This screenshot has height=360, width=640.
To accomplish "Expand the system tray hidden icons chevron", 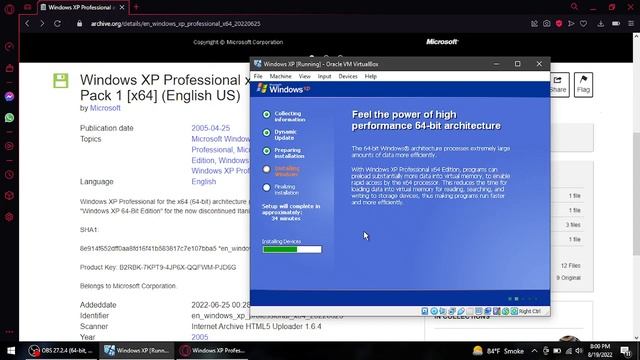I will tap(534, 351).
